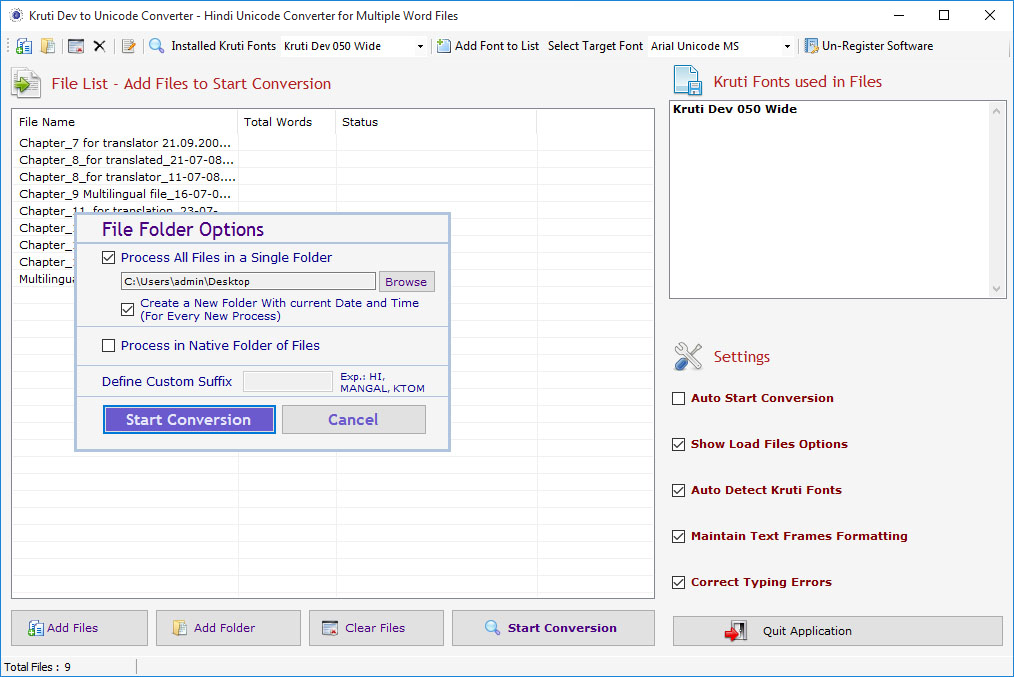Toggle Create a New Folder With current Date
This screenshot has width=1014, height=677.
(x=127, y=309)
